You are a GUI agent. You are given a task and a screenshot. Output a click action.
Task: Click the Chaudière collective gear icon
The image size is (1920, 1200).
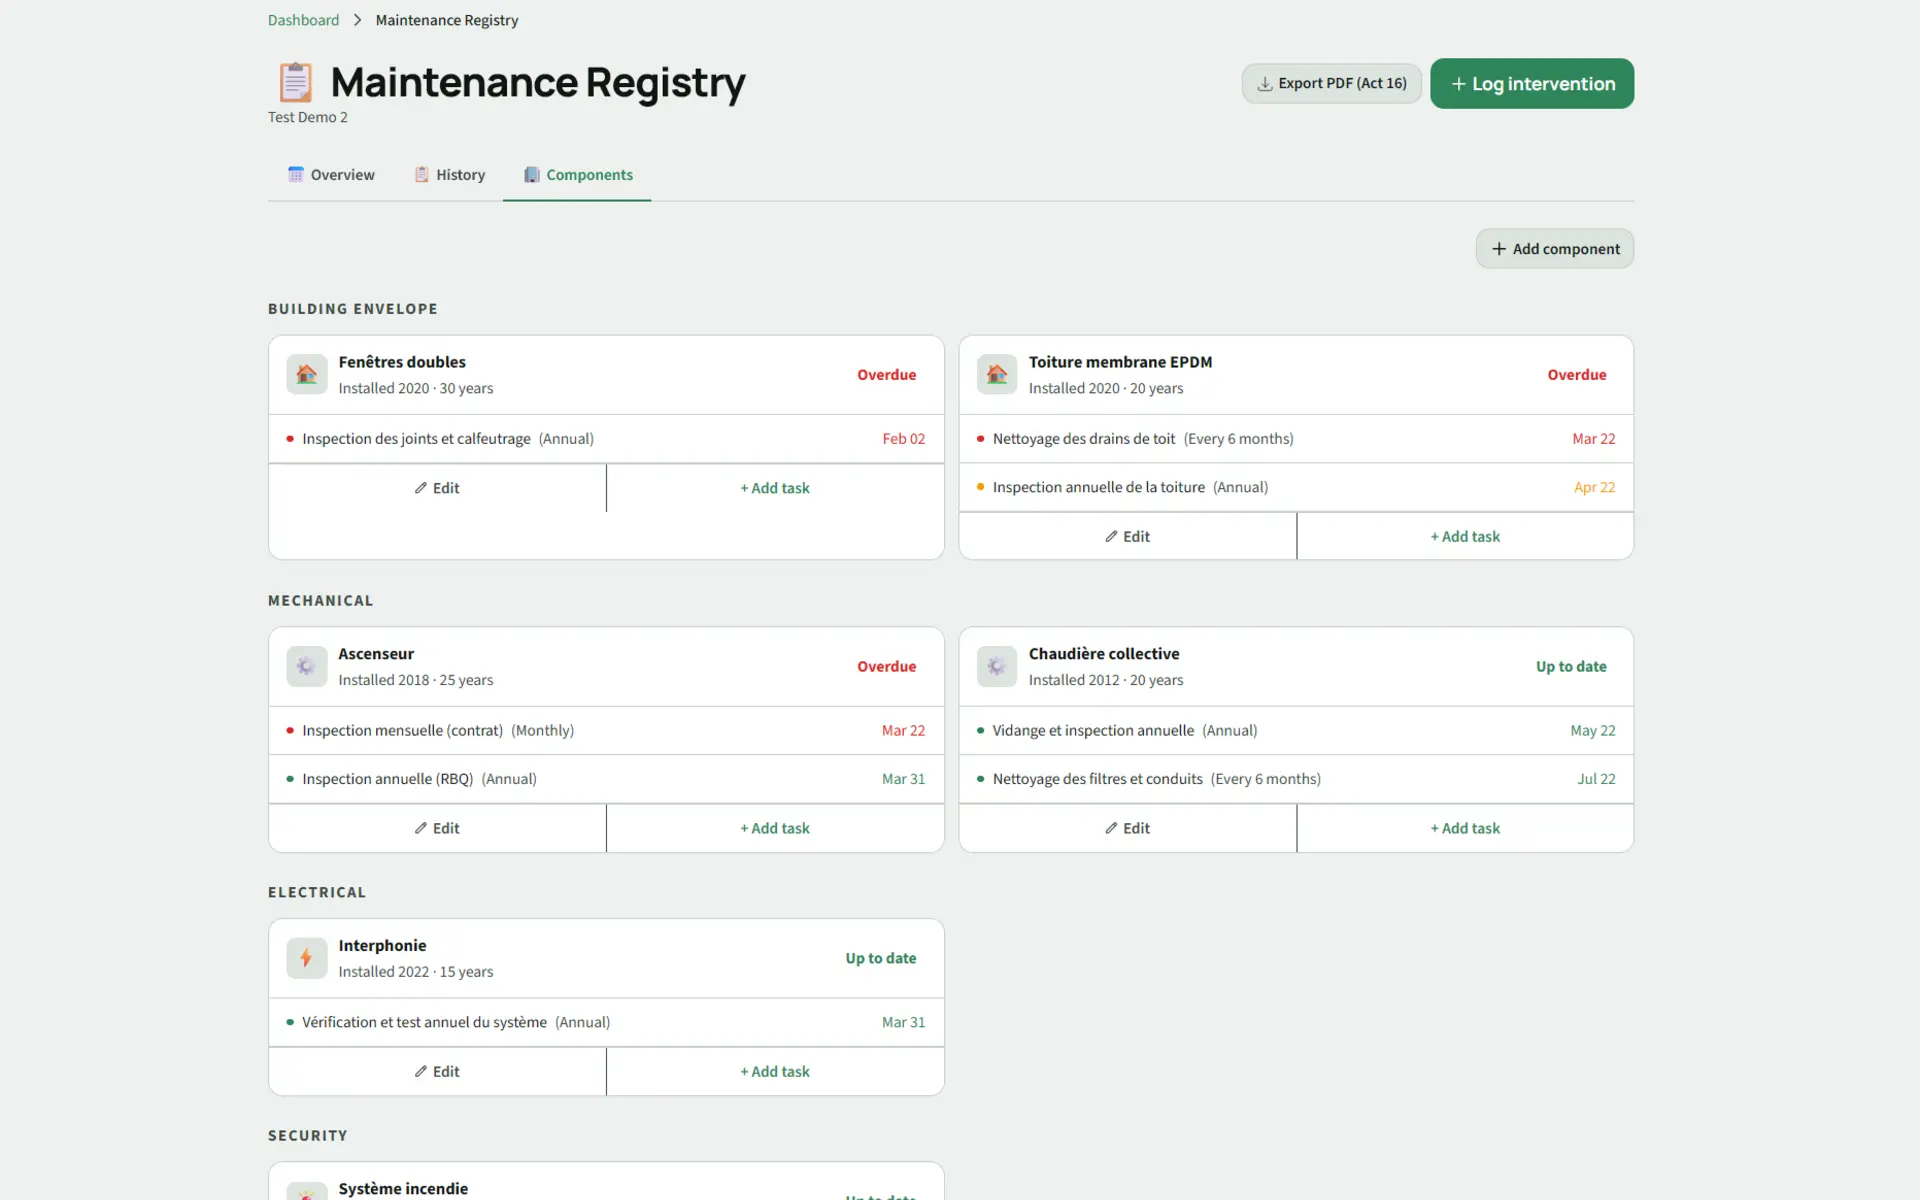(x=996, y=666)
